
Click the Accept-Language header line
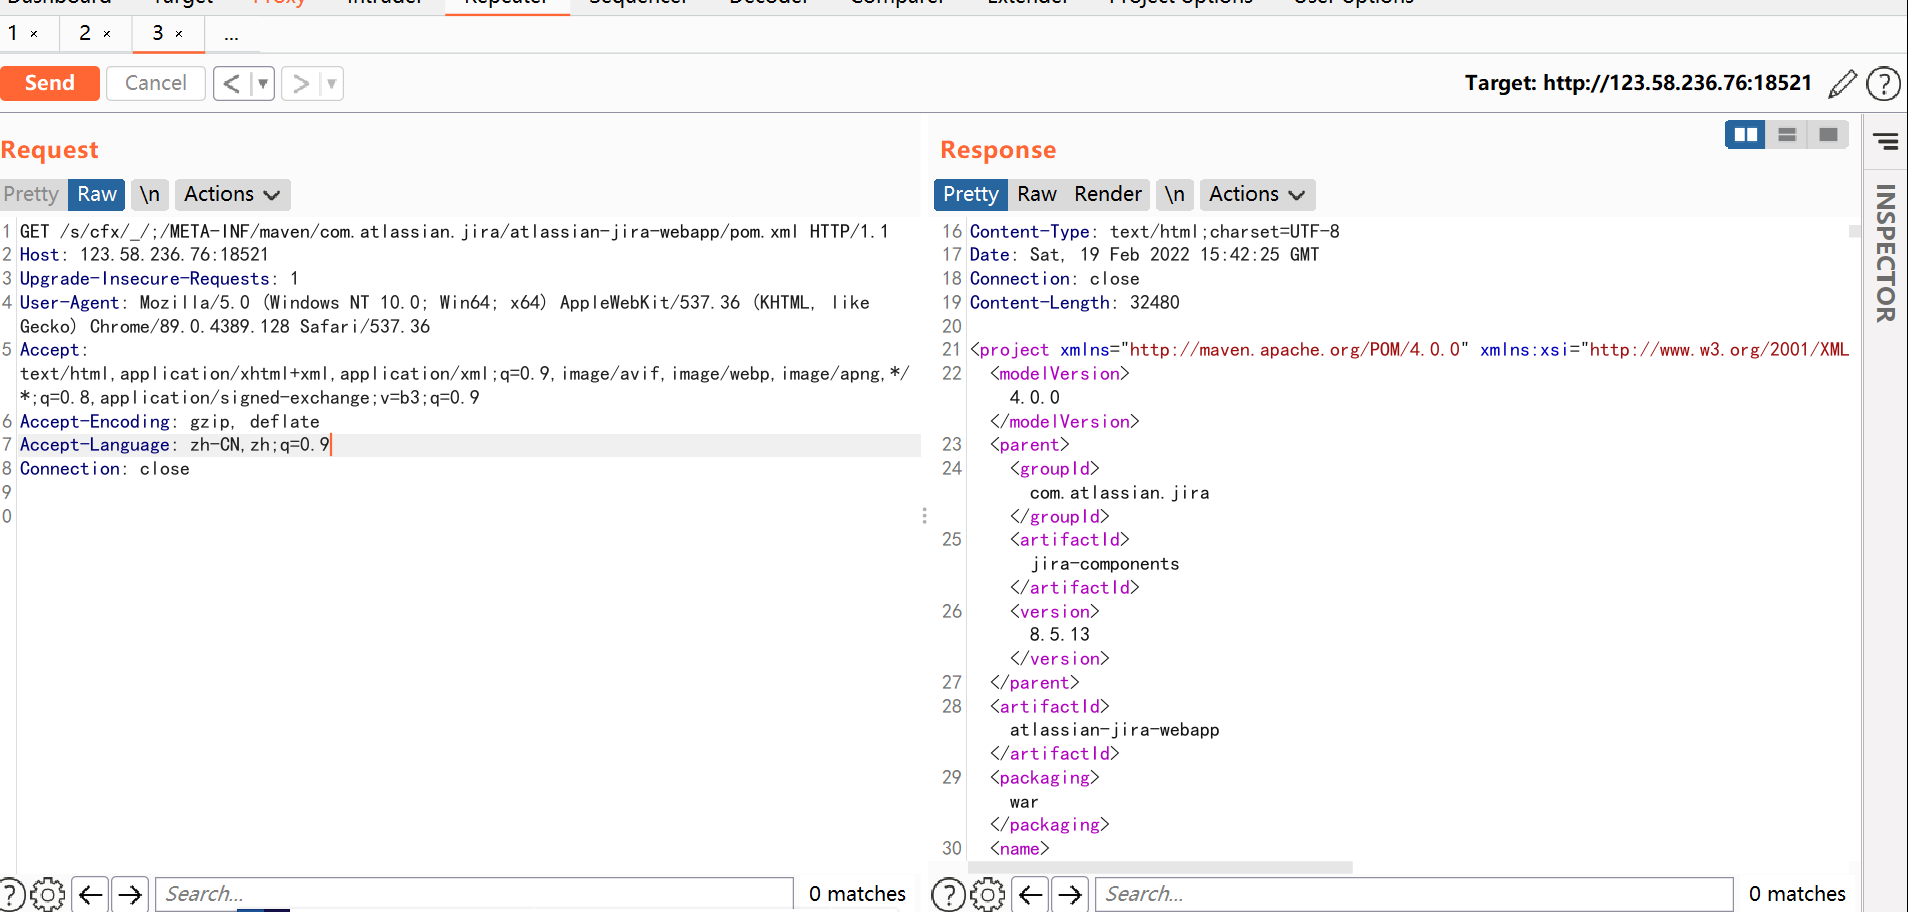[x=175, y=445]
